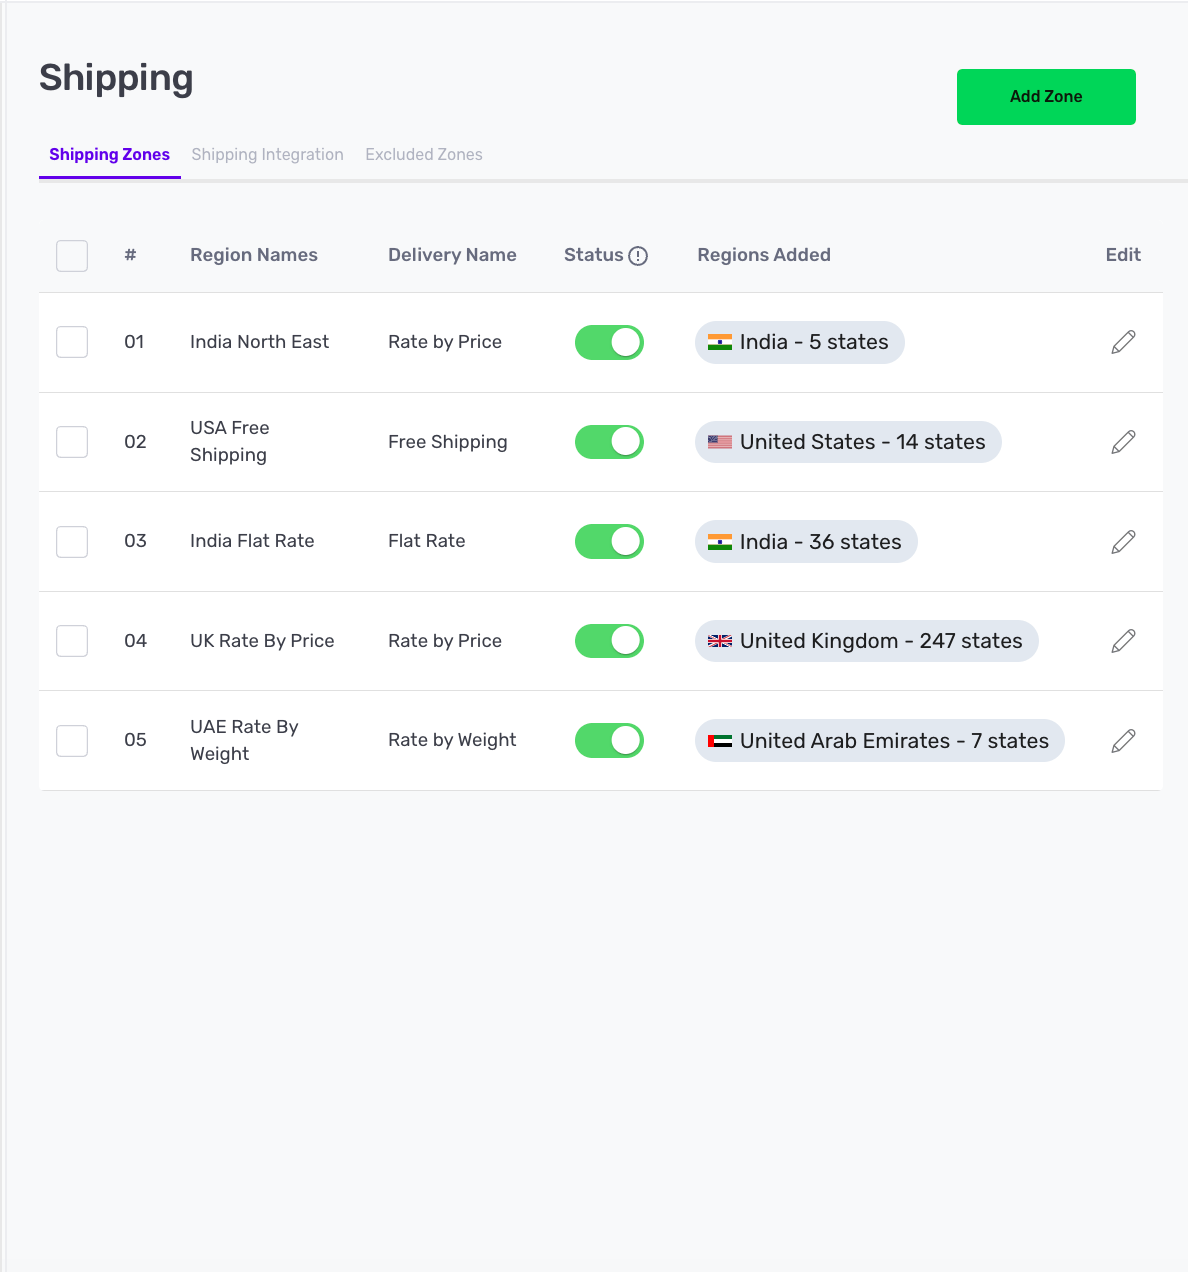Check the select-all checkbox in header

point(72,256)
